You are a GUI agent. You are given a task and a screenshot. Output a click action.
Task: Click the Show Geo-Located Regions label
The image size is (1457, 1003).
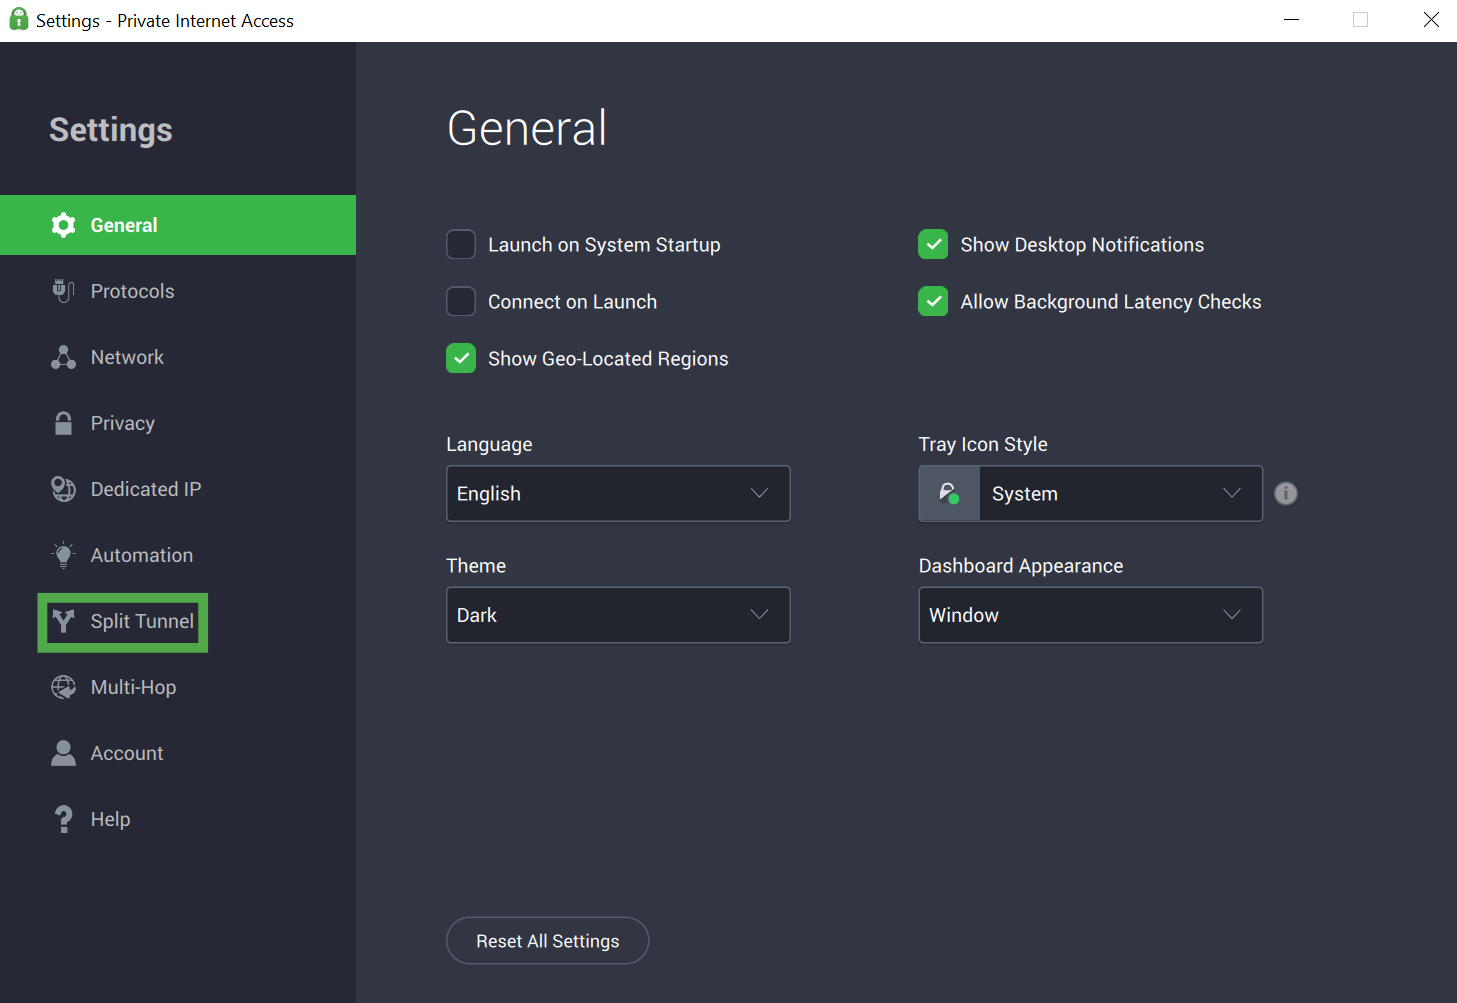(x=608, y=359)
